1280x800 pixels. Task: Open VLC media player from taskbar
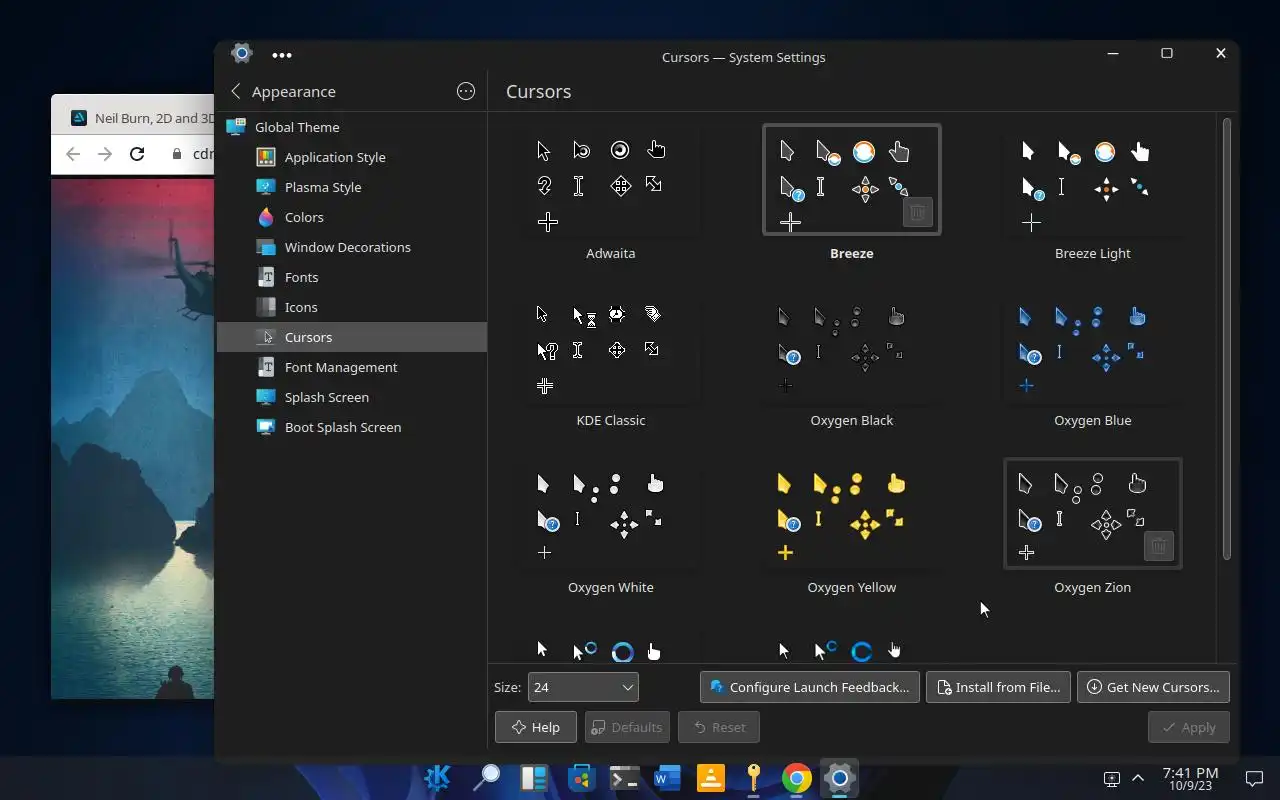(710, 778)
